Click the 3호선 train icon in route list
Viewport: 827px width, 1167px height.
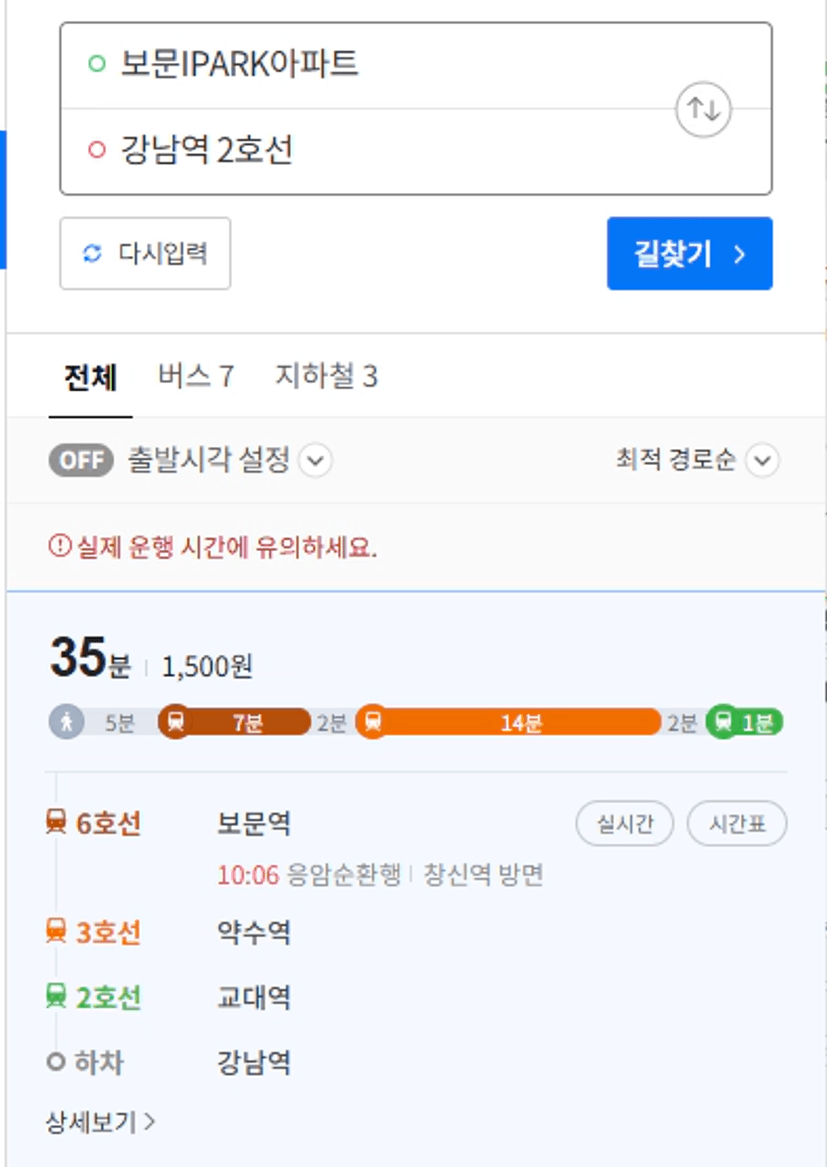click(x=56, y=931)
